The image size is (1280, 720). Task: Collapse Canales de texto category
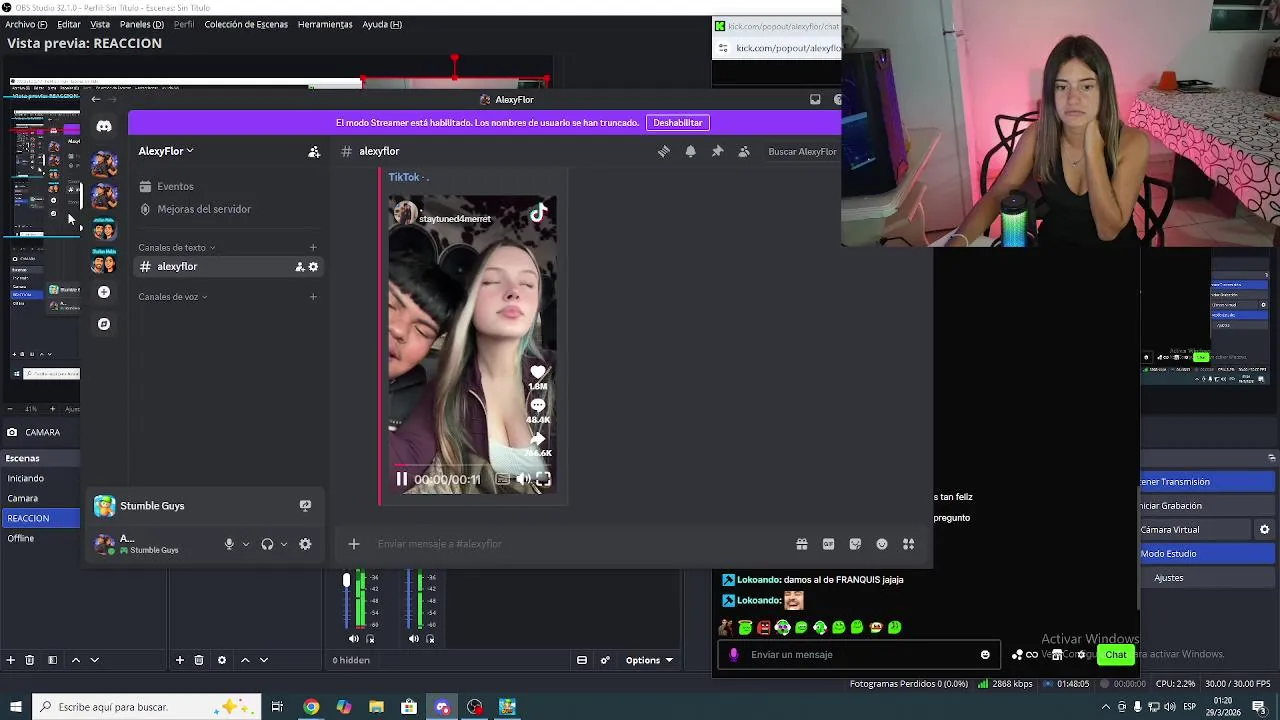(x=176, y=247)
